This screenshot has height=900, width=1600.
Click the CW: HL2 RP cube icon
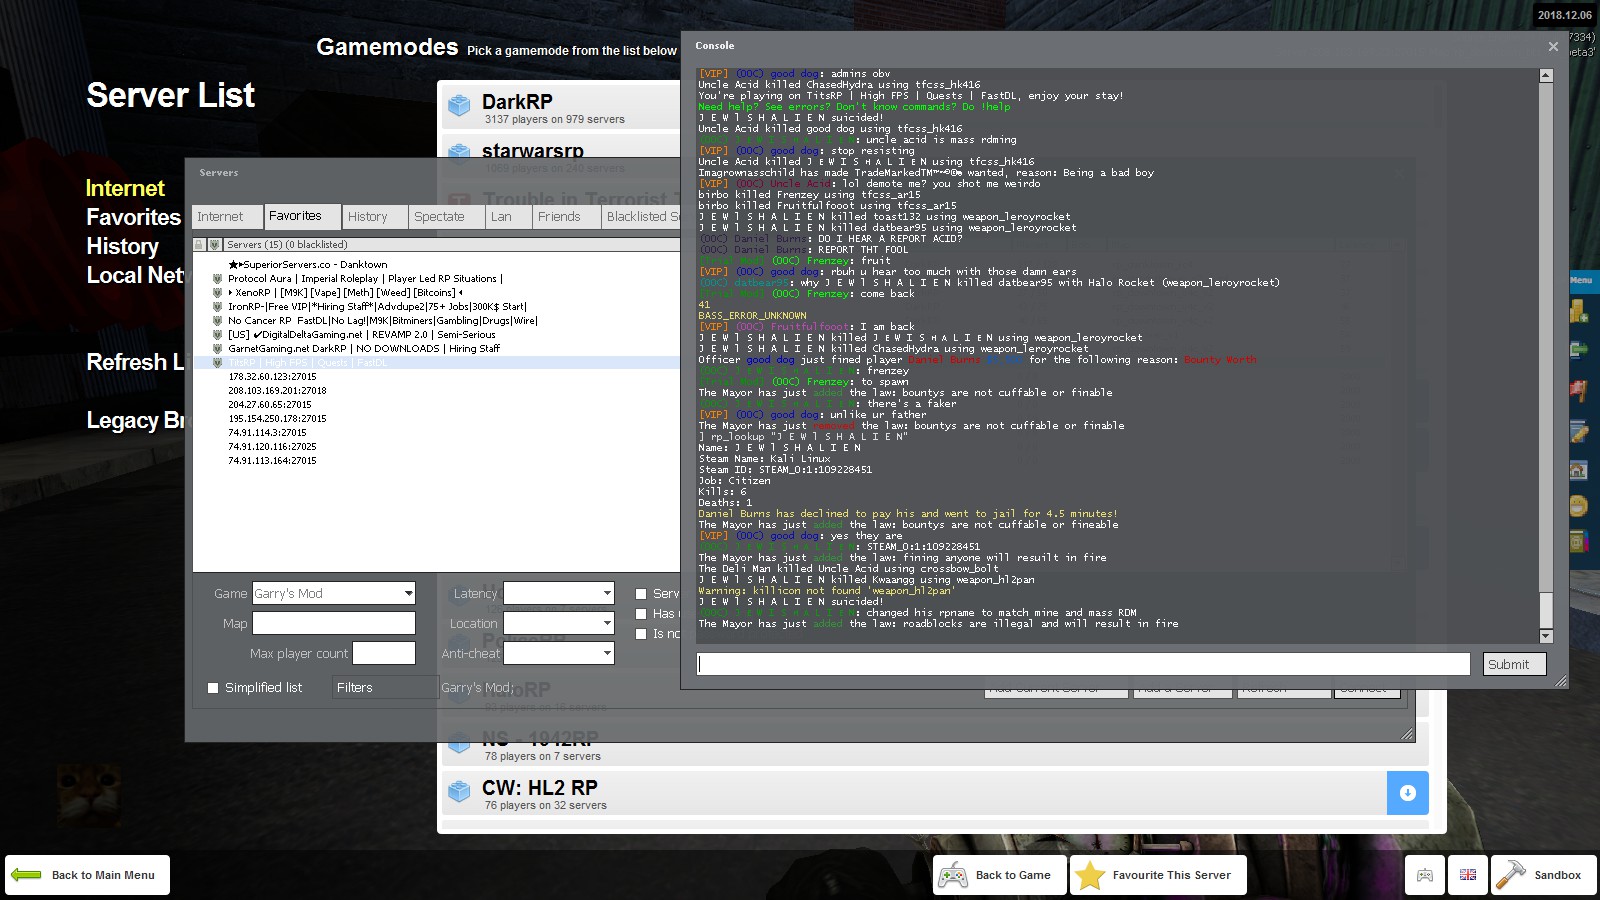coord(459,792)
